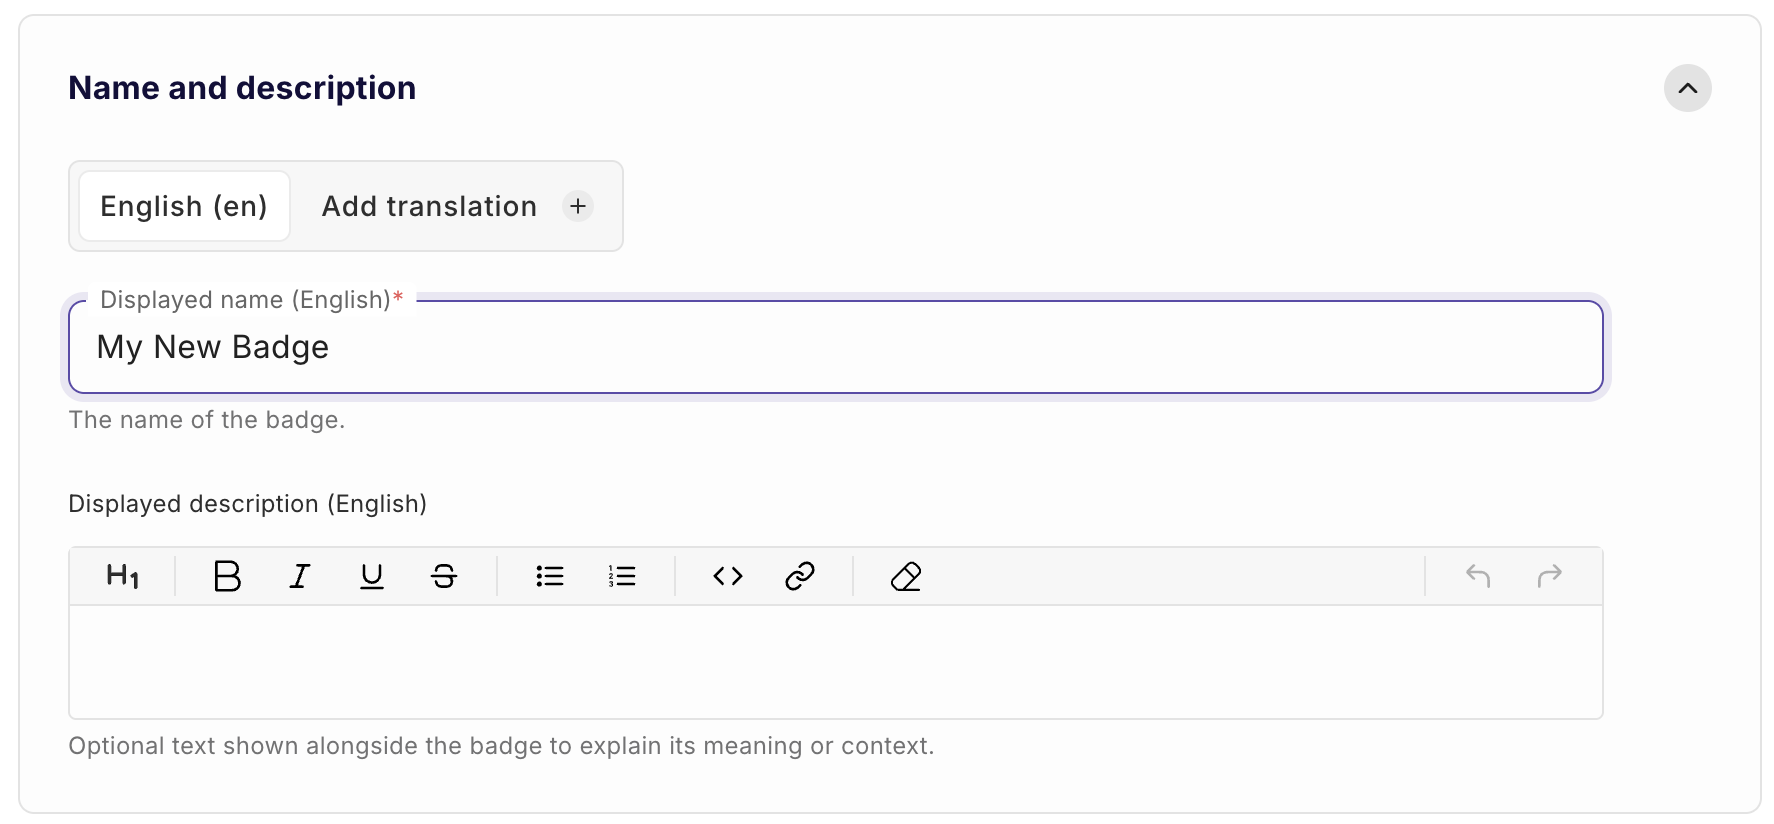Collapse the Name and description section
The image size is (1774, 824).
(1687, 88)
